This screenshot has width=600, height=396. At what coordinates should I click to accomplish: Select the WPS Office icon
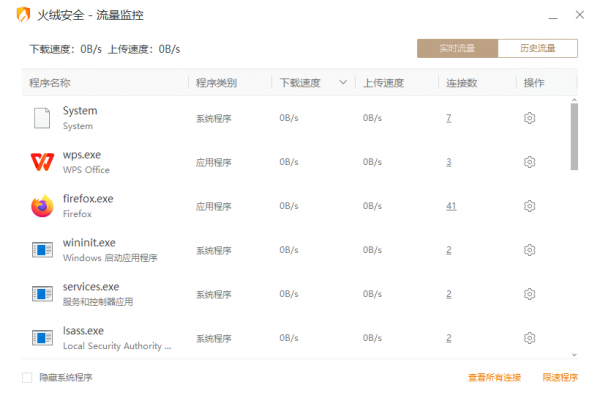pos(42,162)
